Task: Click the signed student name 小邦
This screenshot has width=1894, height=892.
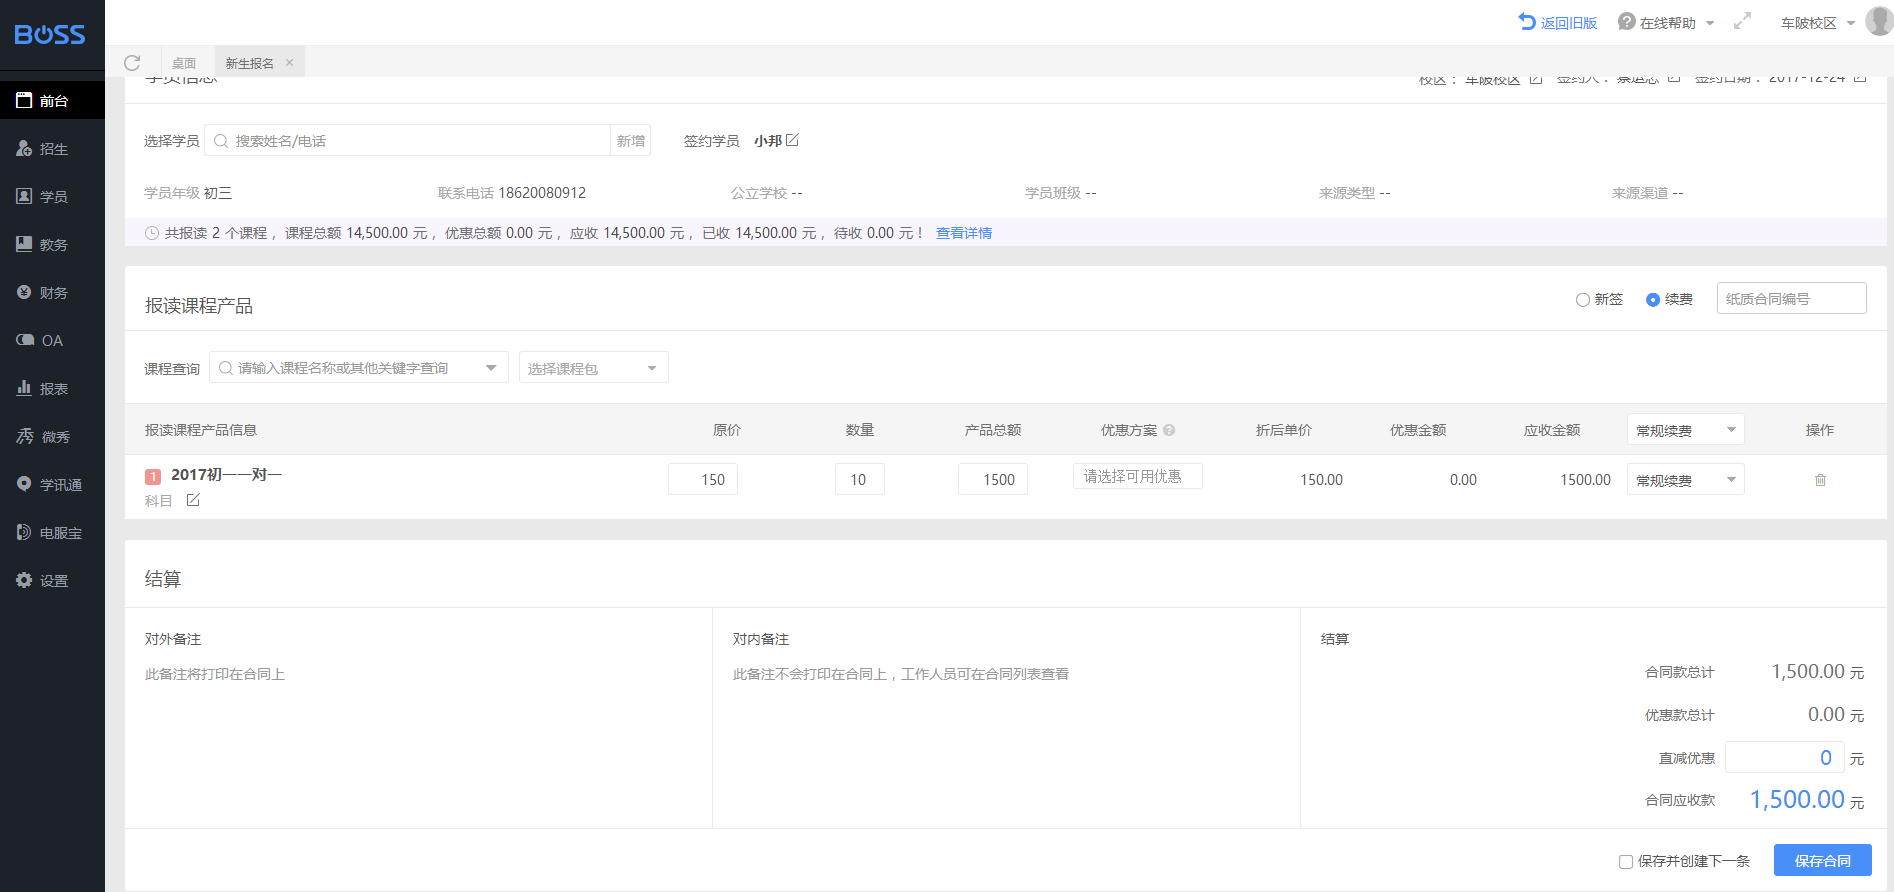Action: coord(768,141)
